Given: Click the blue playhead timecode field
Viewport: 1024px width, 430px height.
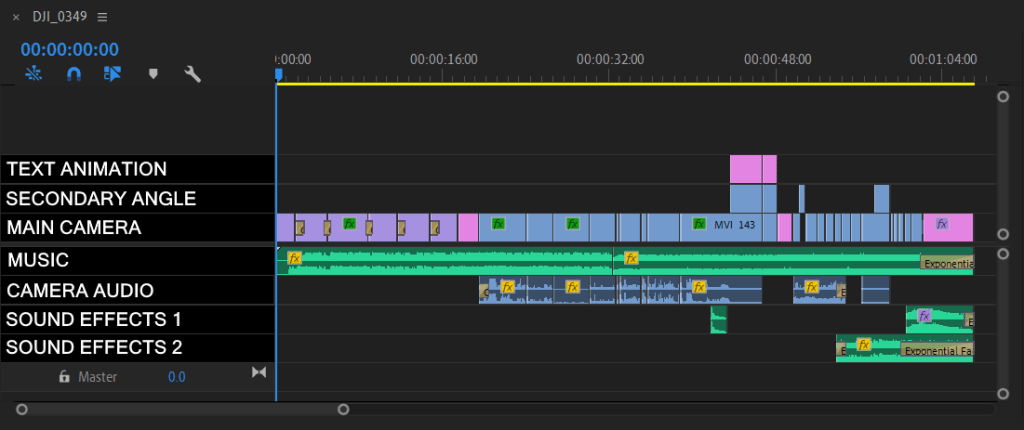Looking at the screenshot, I should click(x=69, y=49).
